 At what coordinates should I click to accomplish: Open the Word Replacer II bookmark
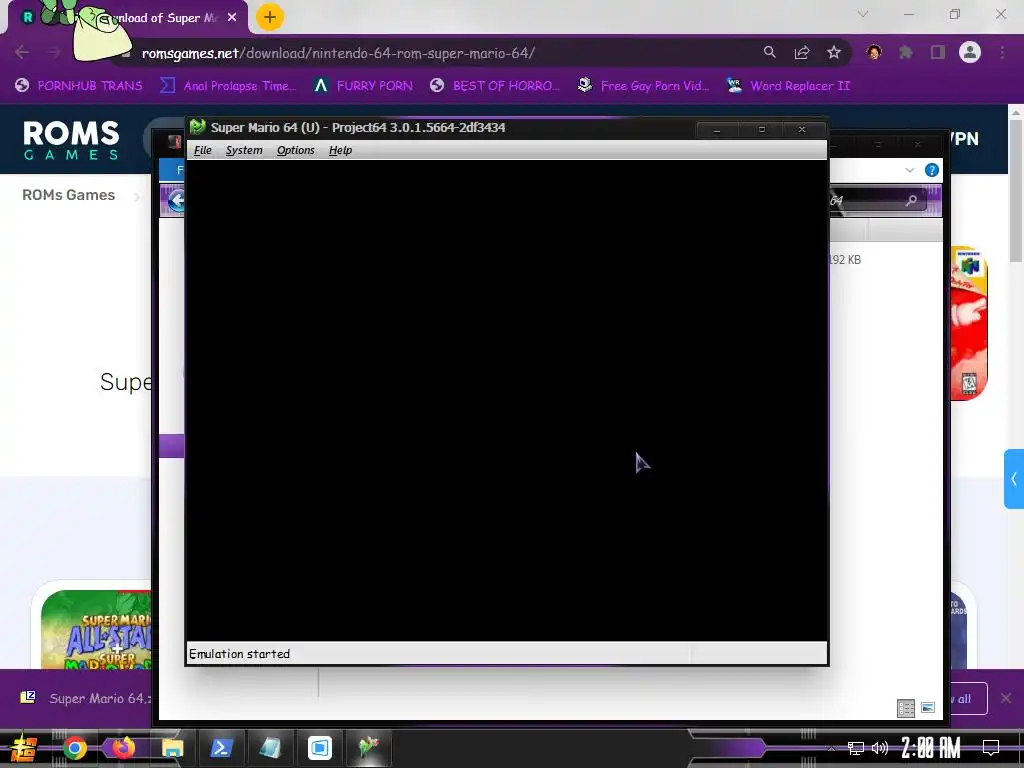(788, 86)
